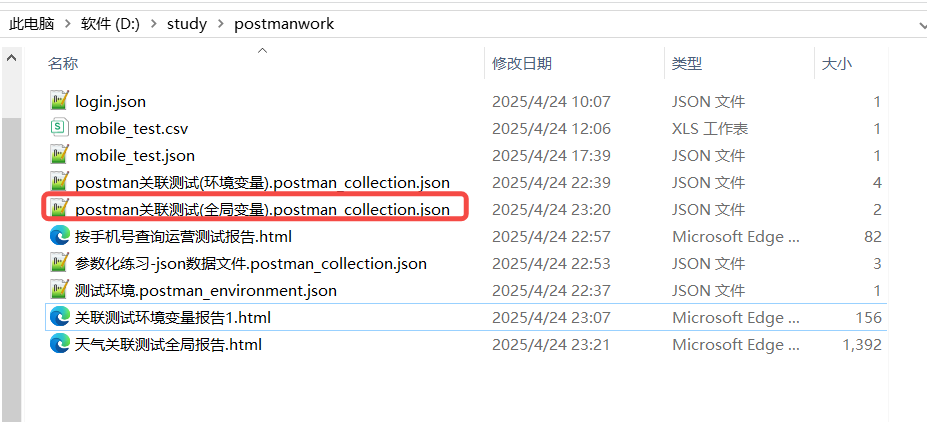927x422 pixels.
Task: Click the mobile_test.json file icon
Action: [x=59, y=155]
